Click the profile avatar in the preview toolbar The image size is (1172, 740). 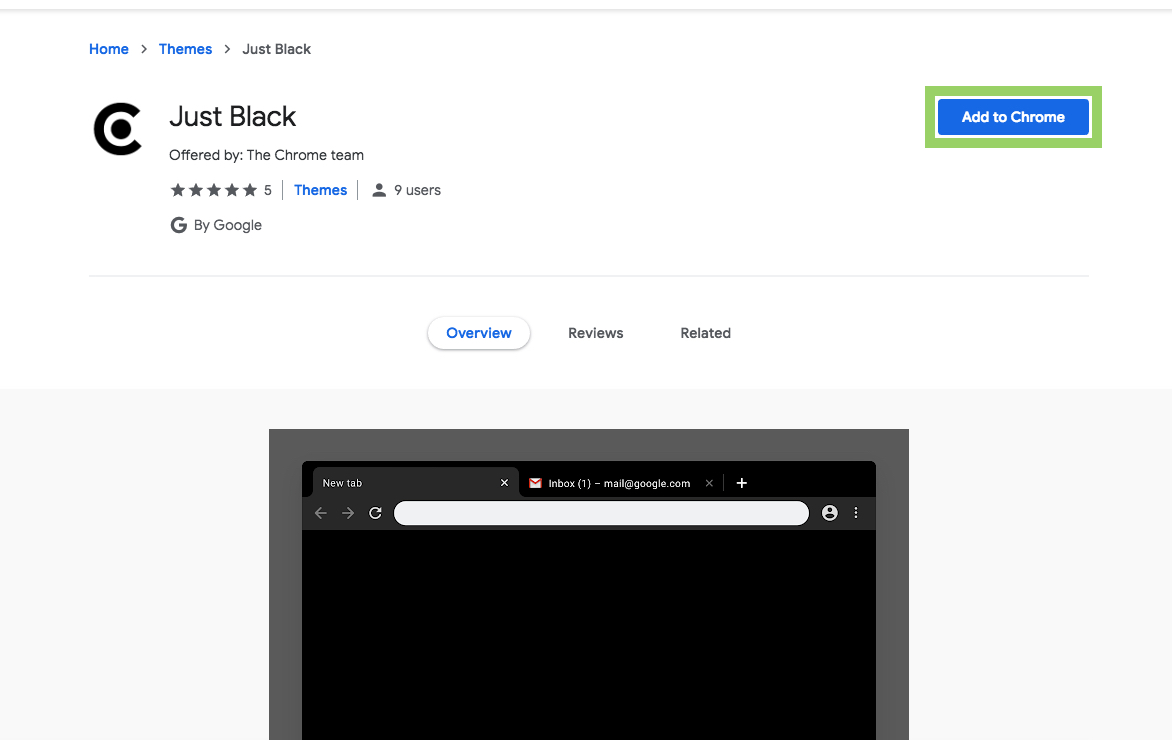coord(829,512)
